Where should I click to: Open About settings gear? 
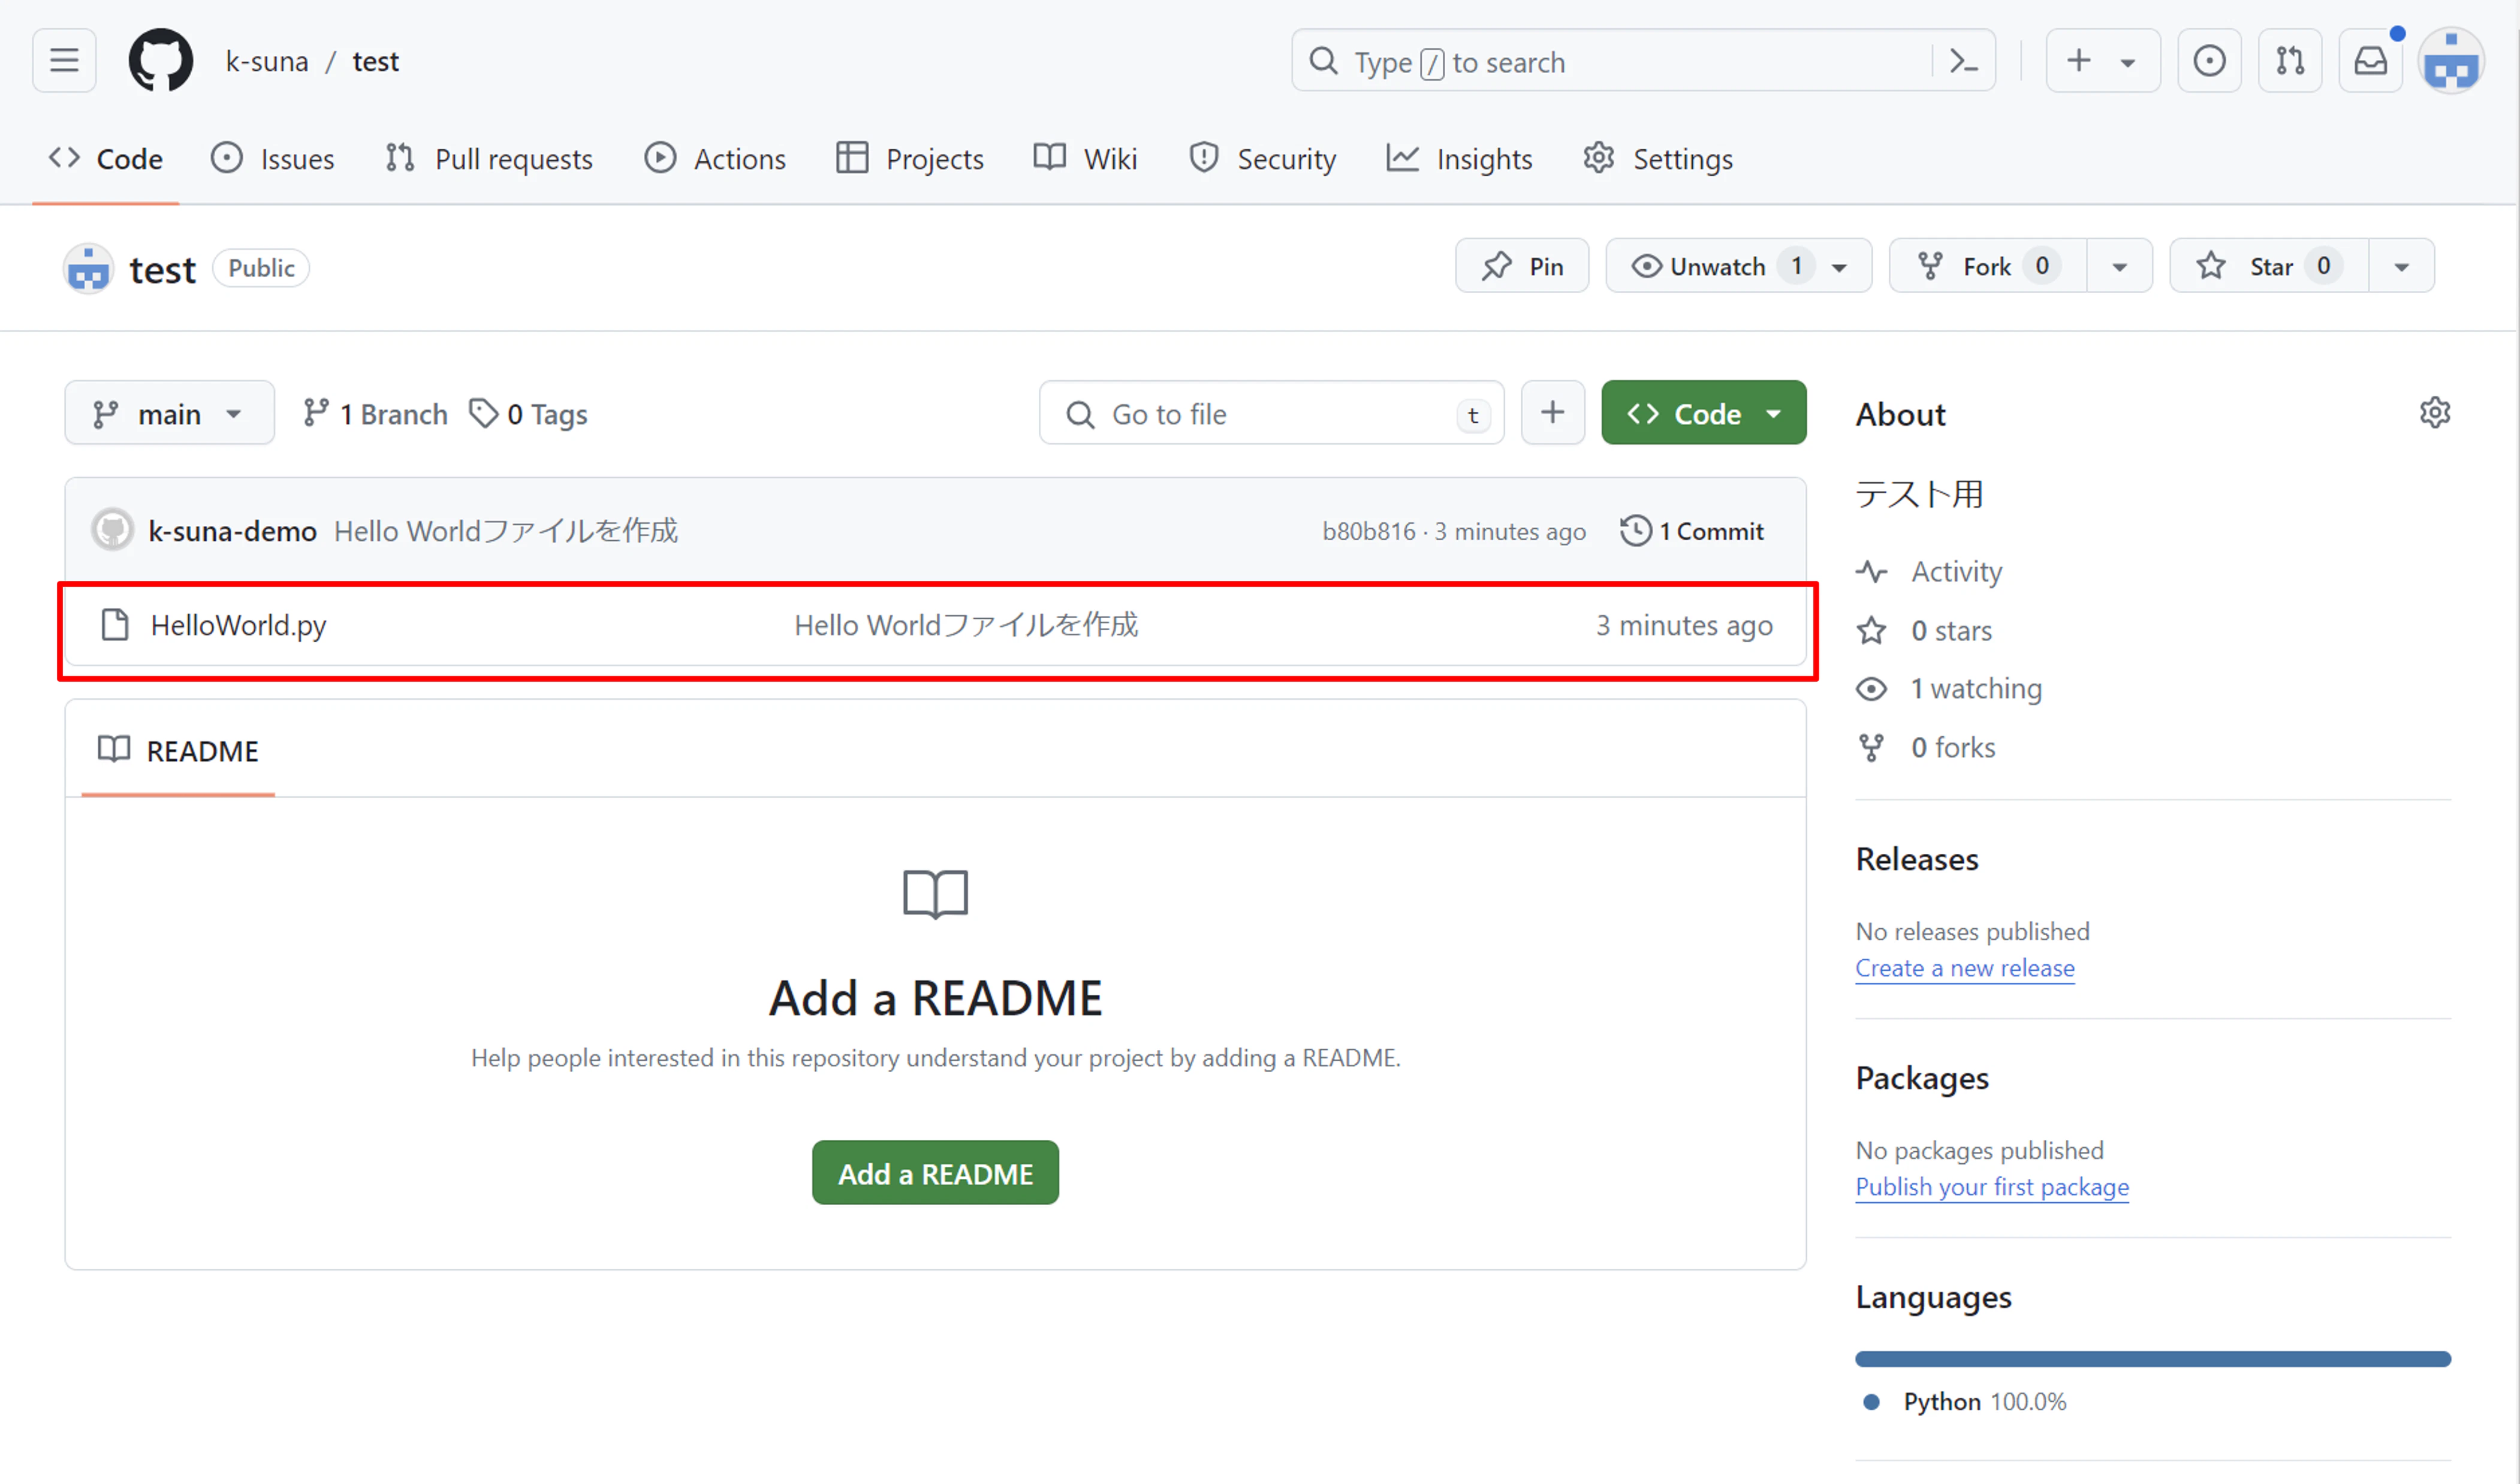[2435, 413]
